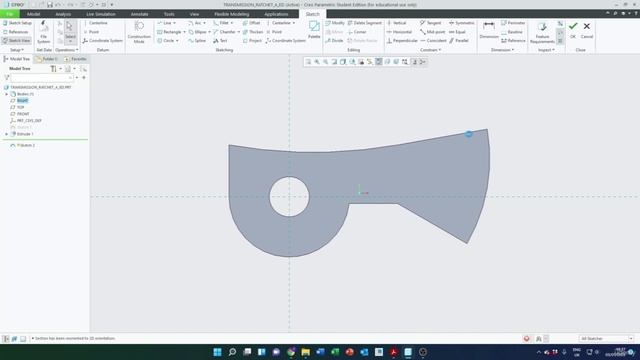Screen dimensions: 640x360
Task: Apply the Mid-point constraint
Action: click(x=433, y=32)
